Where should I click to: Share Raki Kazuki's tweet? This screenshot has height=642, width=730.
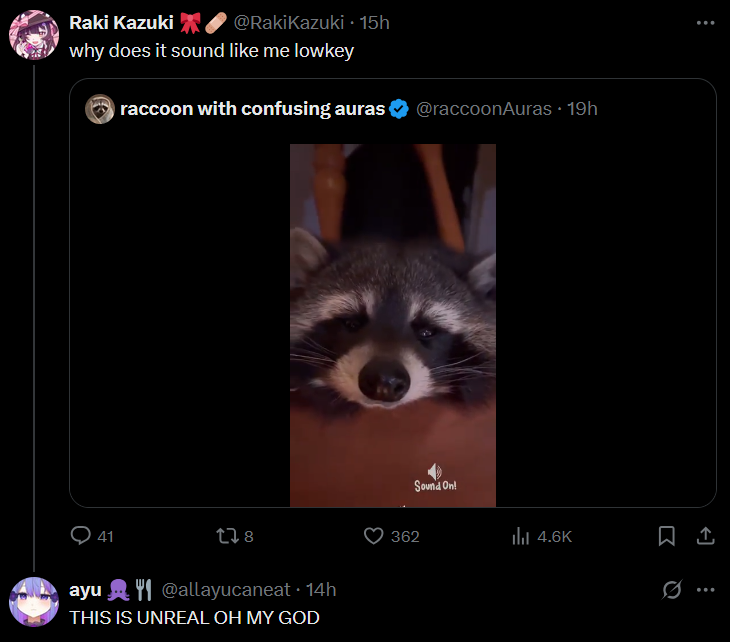[x=705, y=536]
